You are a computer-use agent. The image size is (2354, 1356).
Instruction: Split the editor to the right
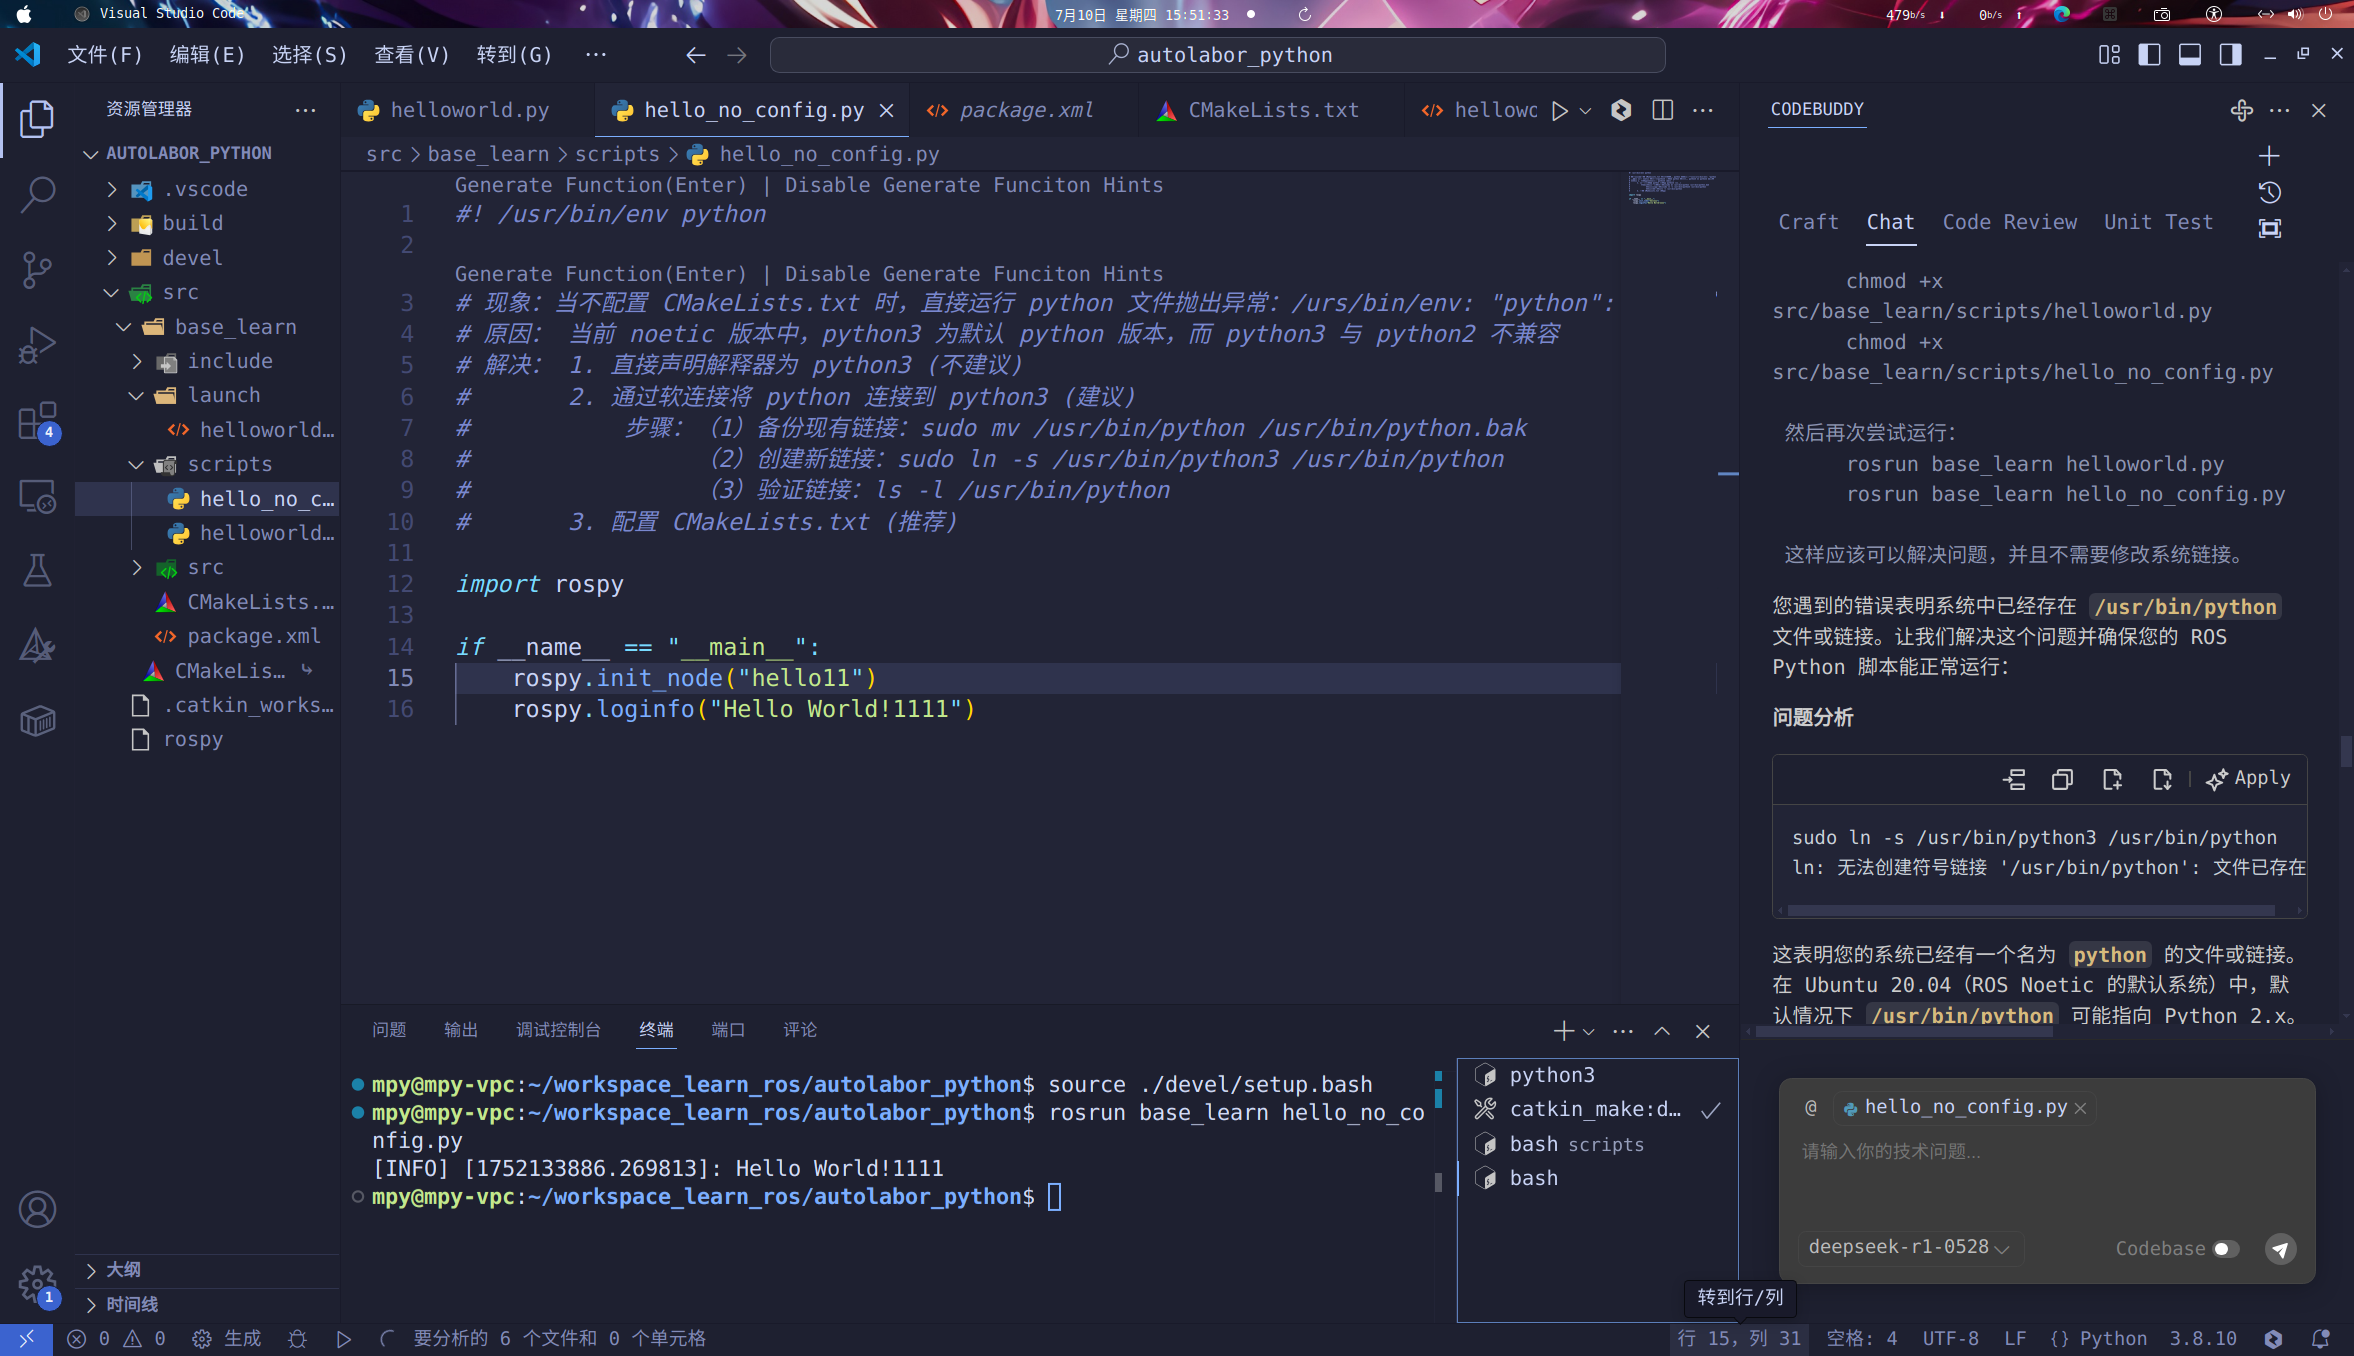(x=1662, y=111)
